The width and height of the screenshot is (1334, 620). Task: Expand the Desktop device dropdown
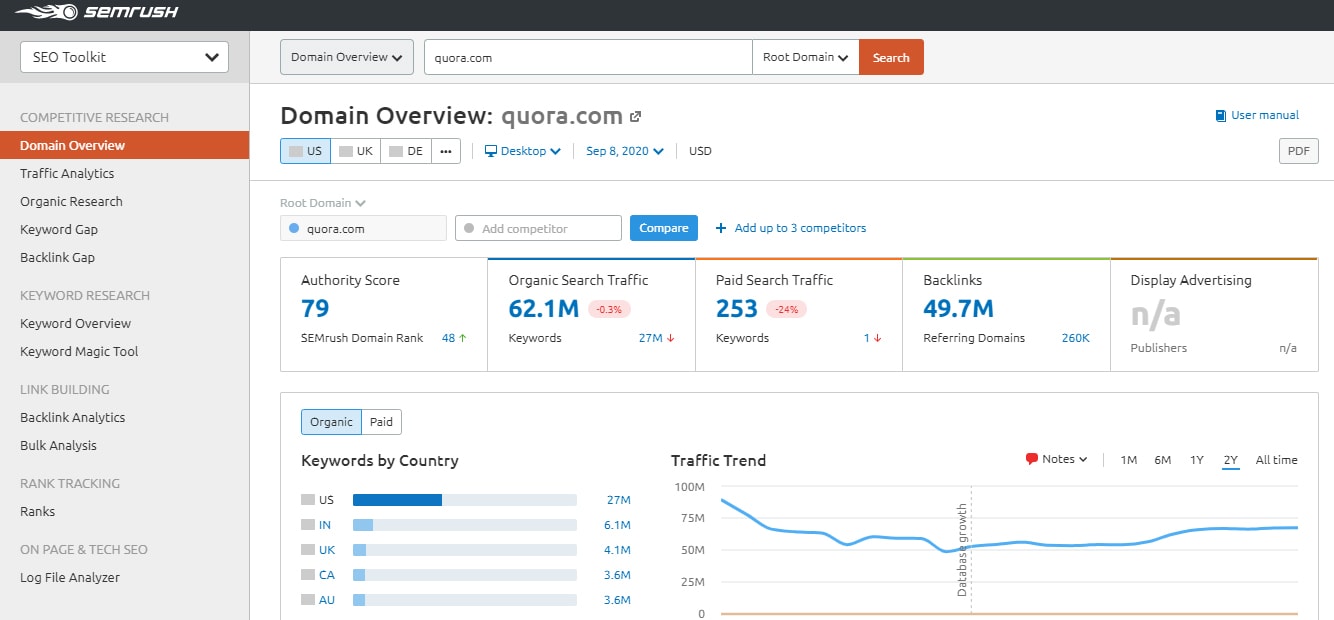[523, 151]
